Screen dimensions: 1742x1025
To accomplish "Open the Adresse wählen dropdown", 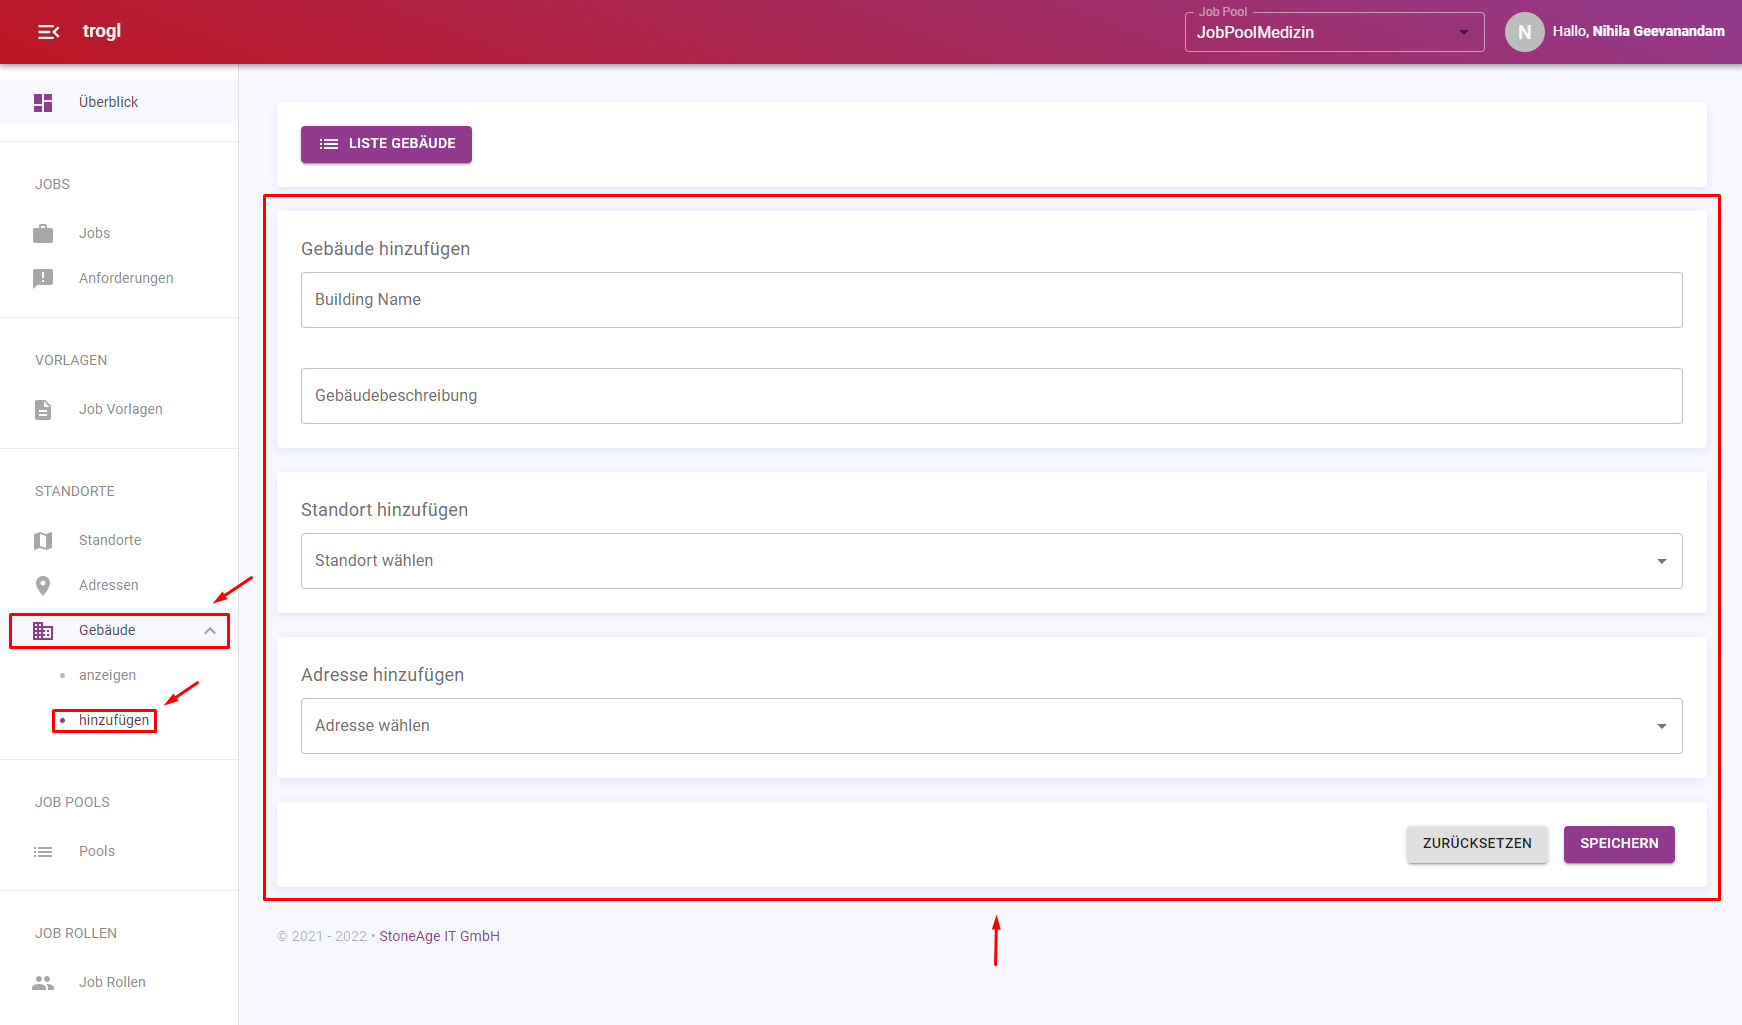I will (991, 726).
